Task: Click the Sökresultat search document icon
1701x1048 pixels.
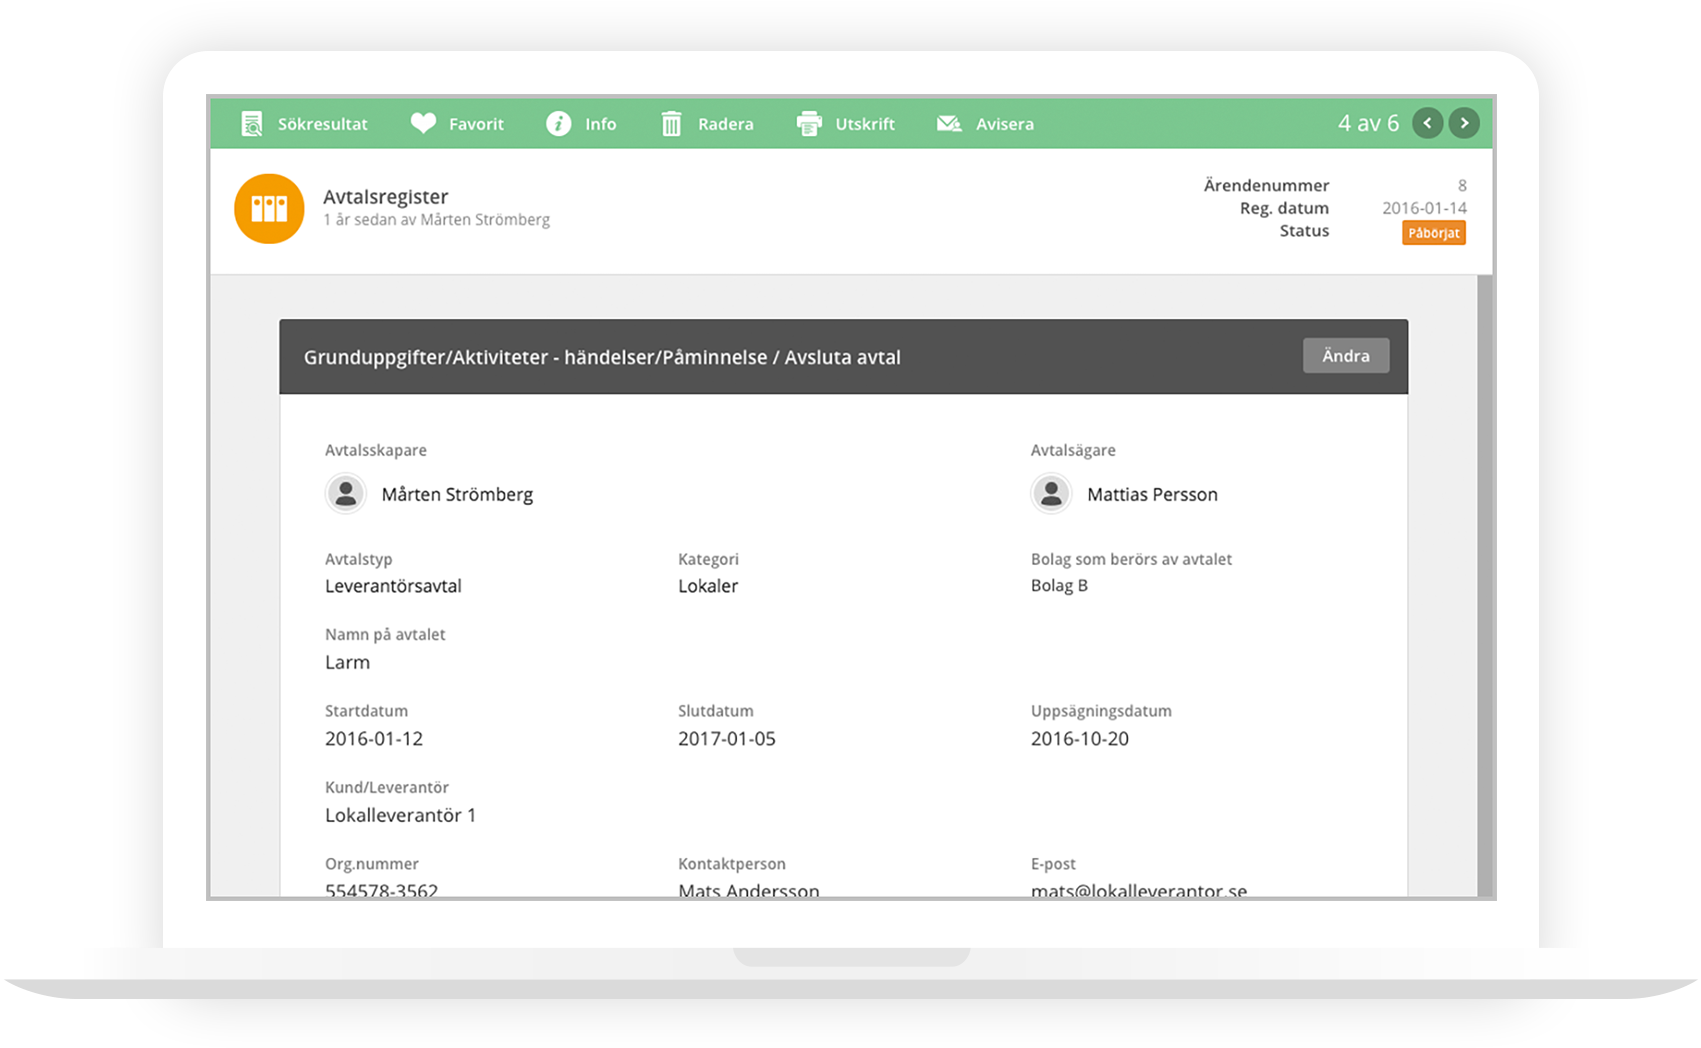Action: coord(252,124)
